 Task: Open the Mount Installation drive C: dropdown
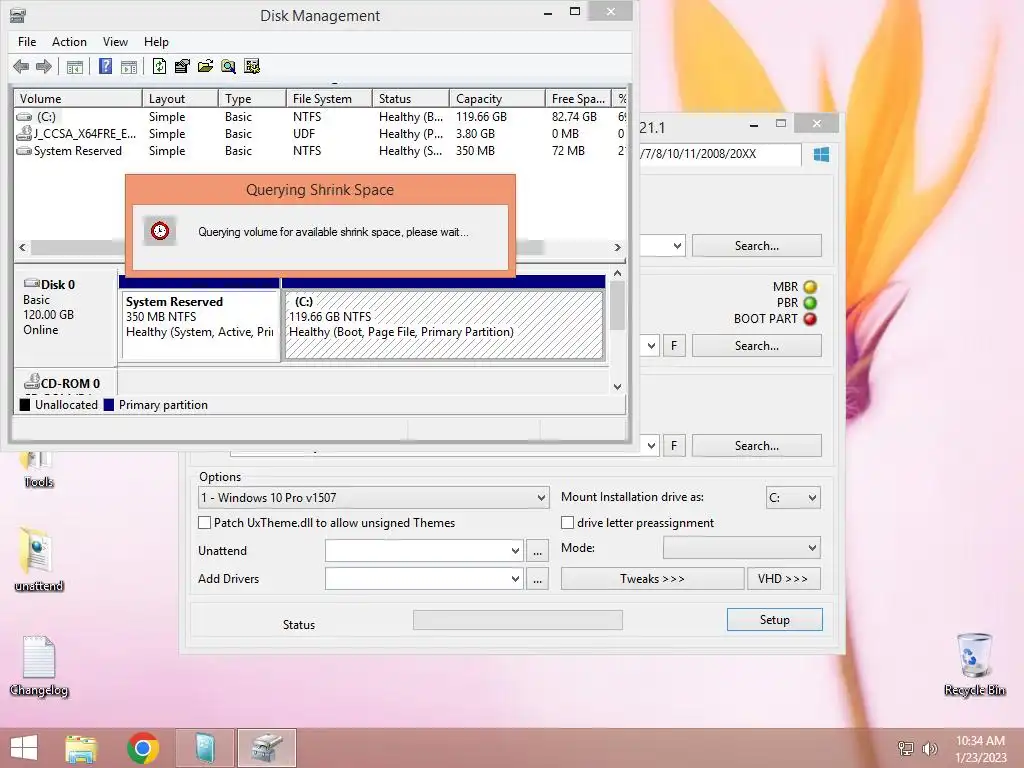pyautogui.click(x=793, y=498)
